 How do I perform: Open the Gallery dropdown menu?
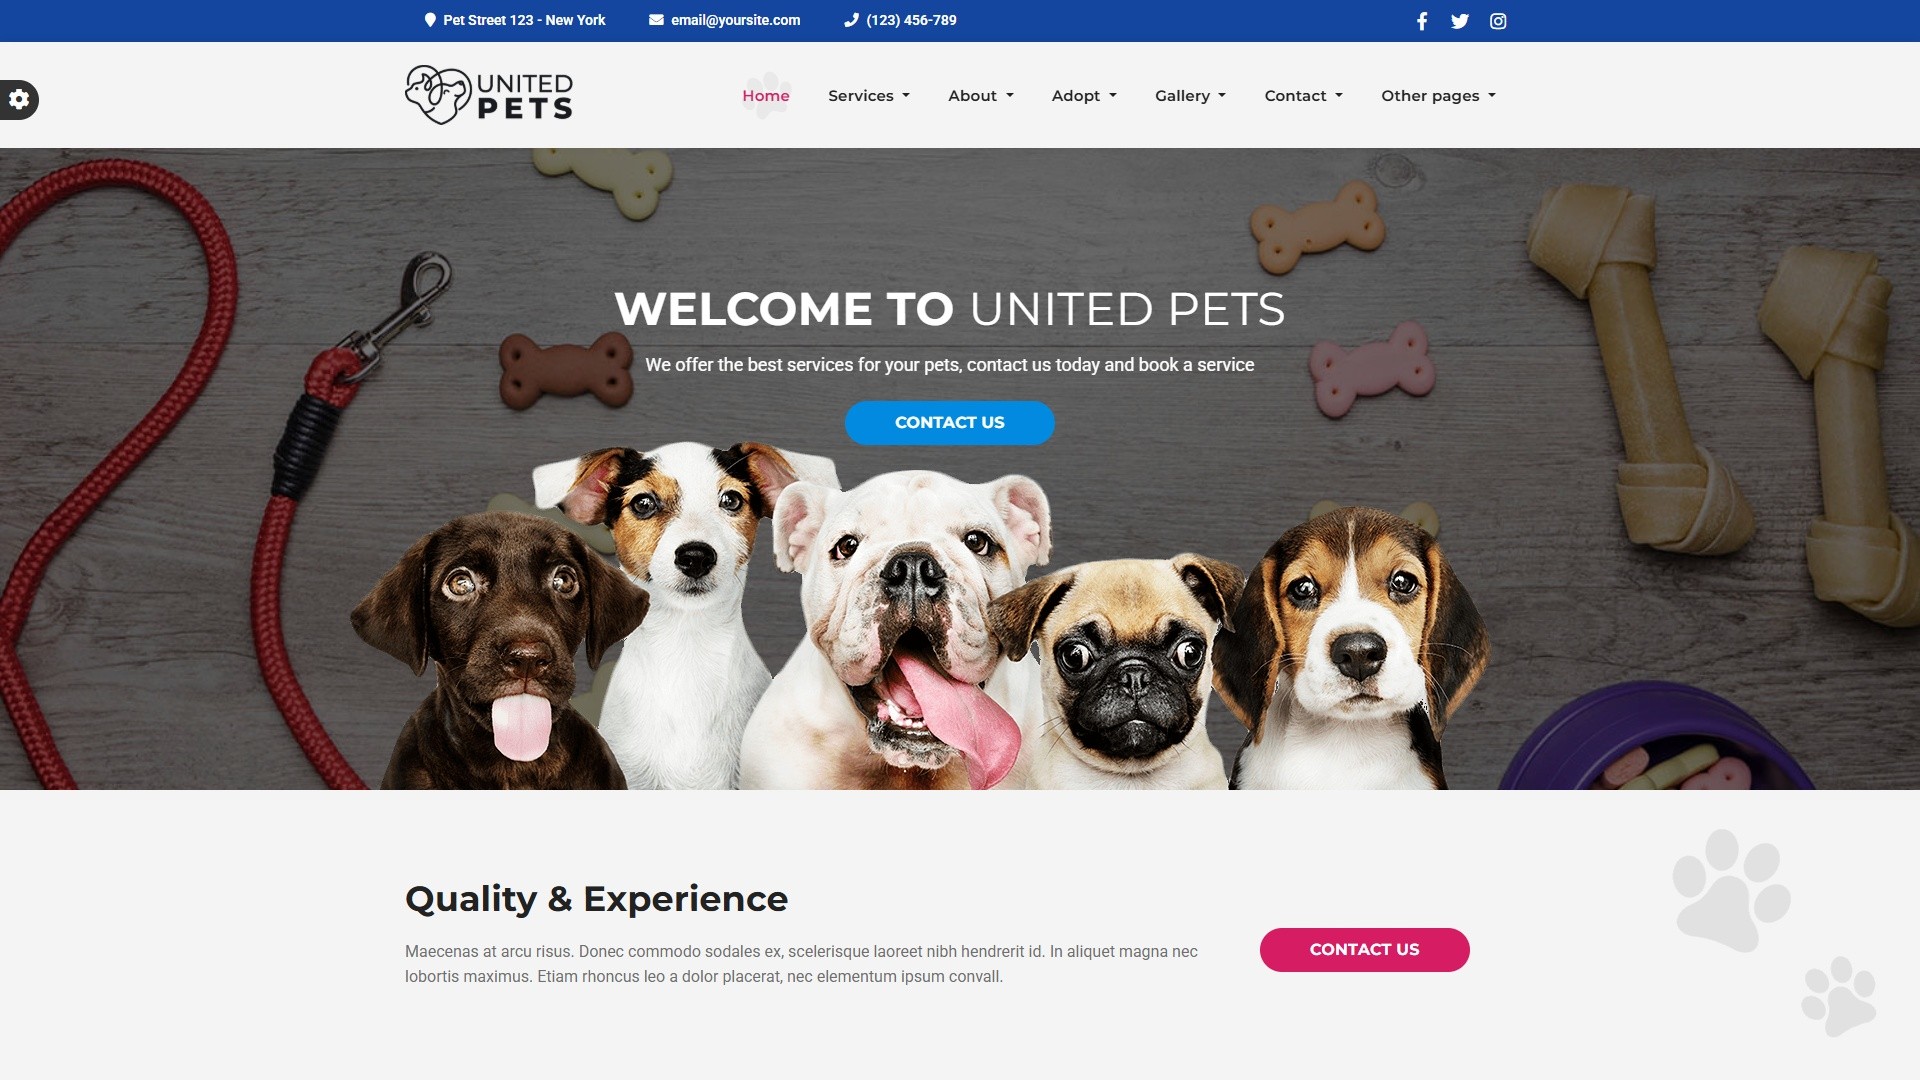[x=1190, y=96]
